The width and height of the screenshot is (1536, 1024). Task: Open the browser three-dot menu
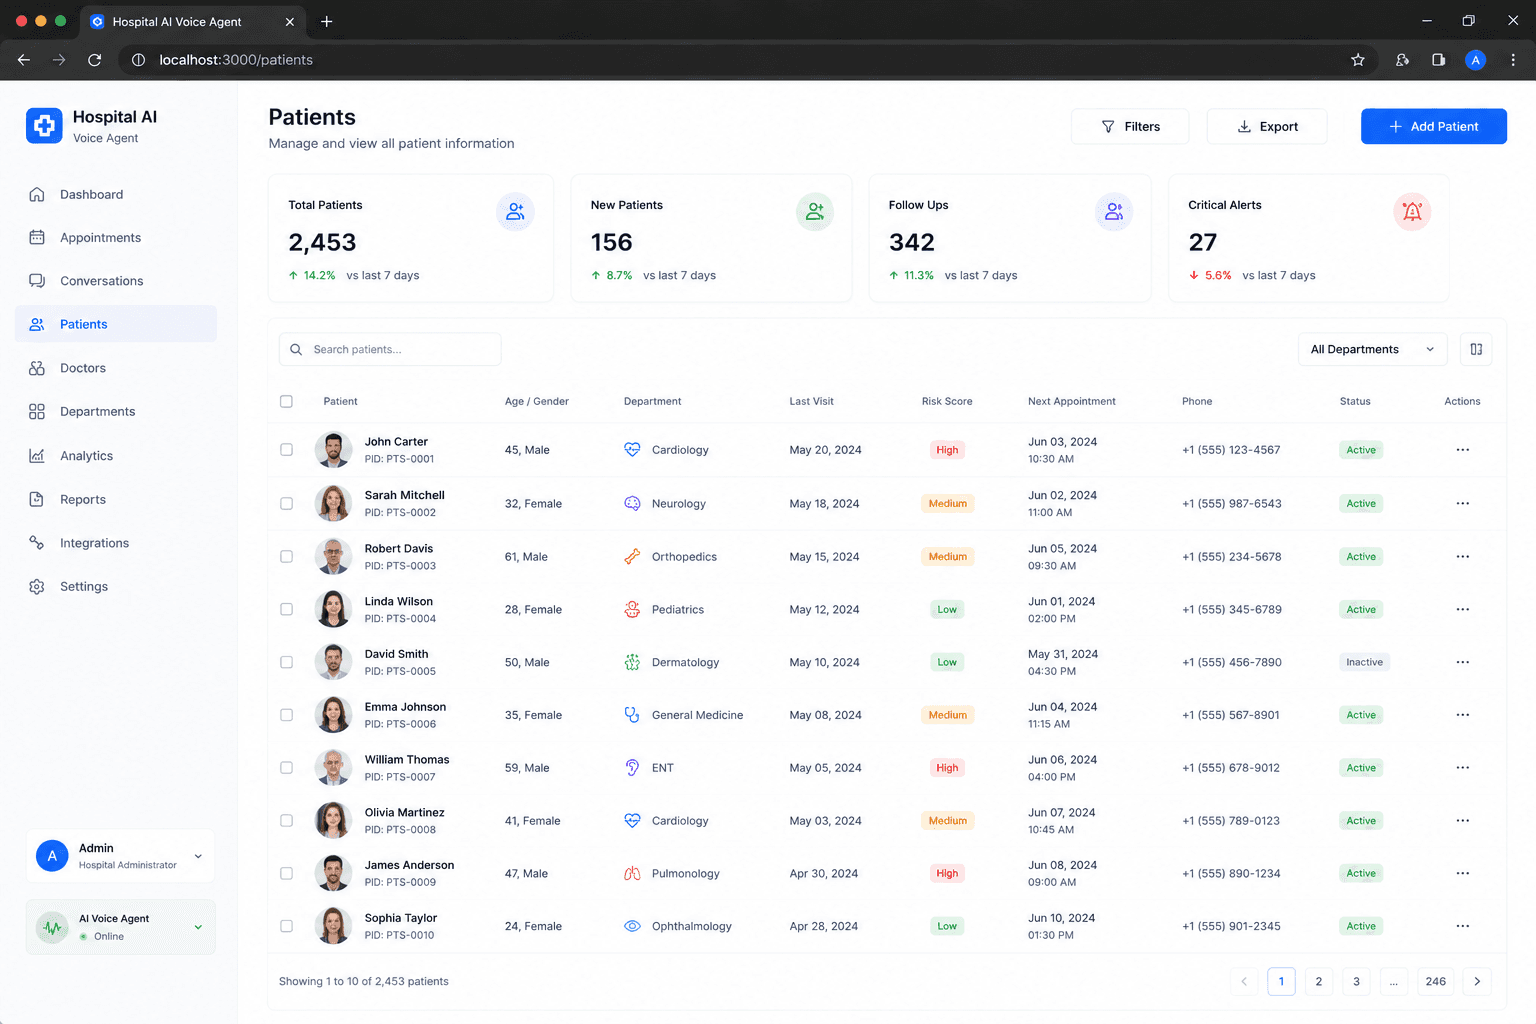[x=1513, y=60]
